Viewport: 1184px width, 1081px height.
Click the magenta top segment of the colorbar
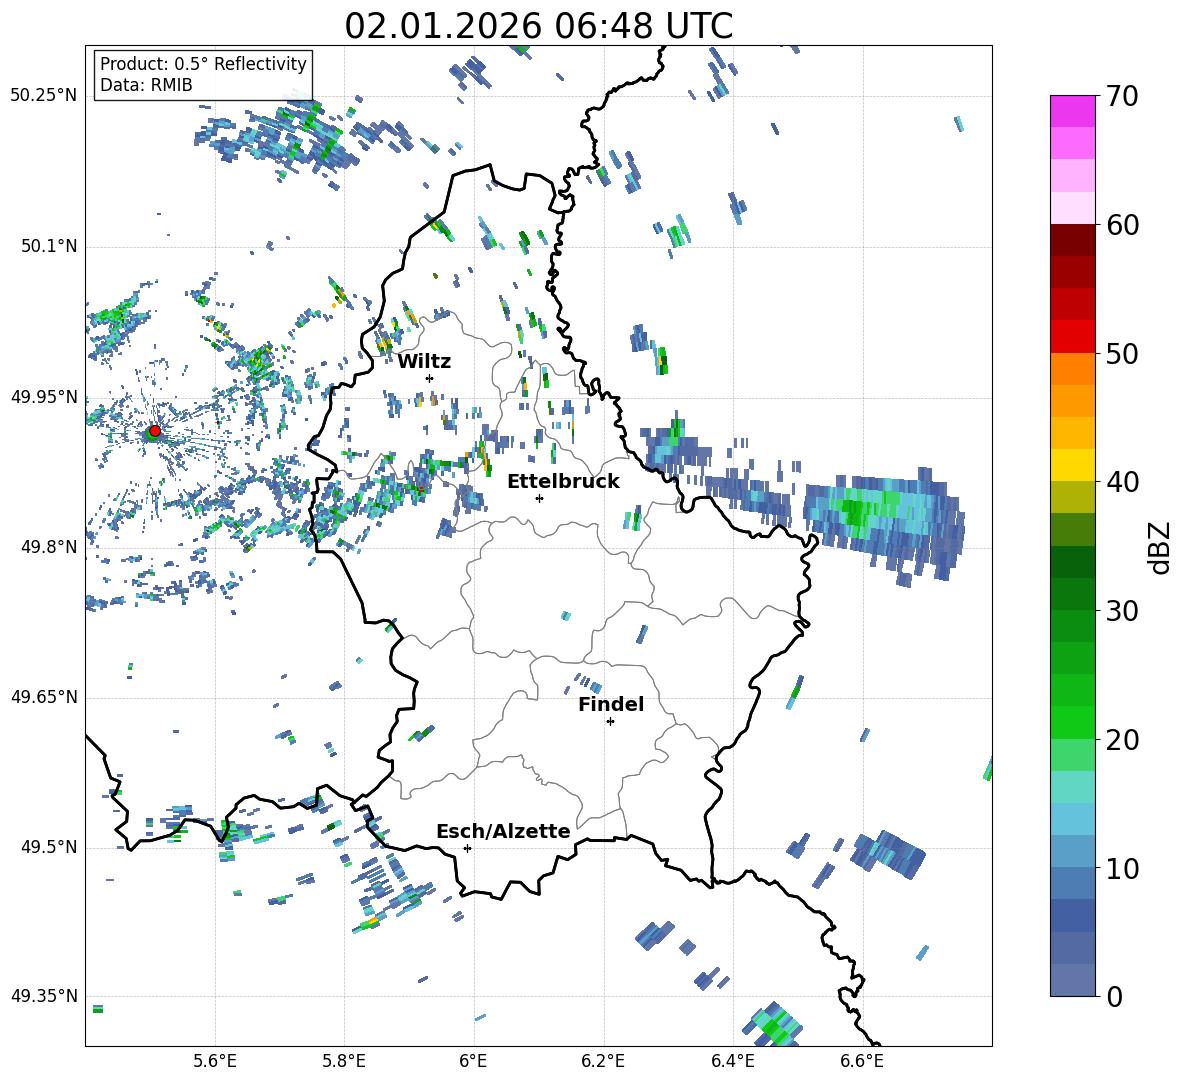coord(1072,111)
